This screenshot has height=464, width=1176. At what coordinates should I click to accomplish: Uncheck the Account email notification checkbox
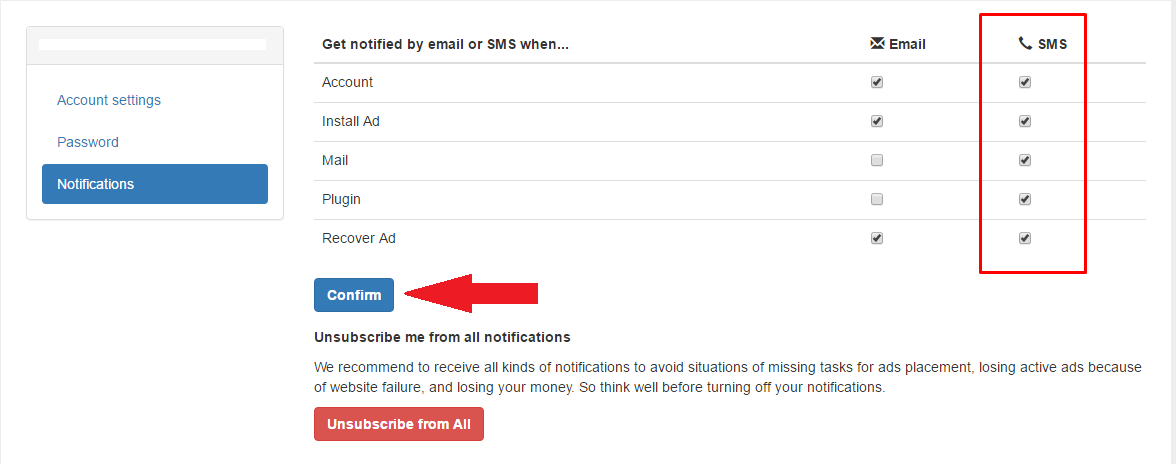tap(877, 82)
